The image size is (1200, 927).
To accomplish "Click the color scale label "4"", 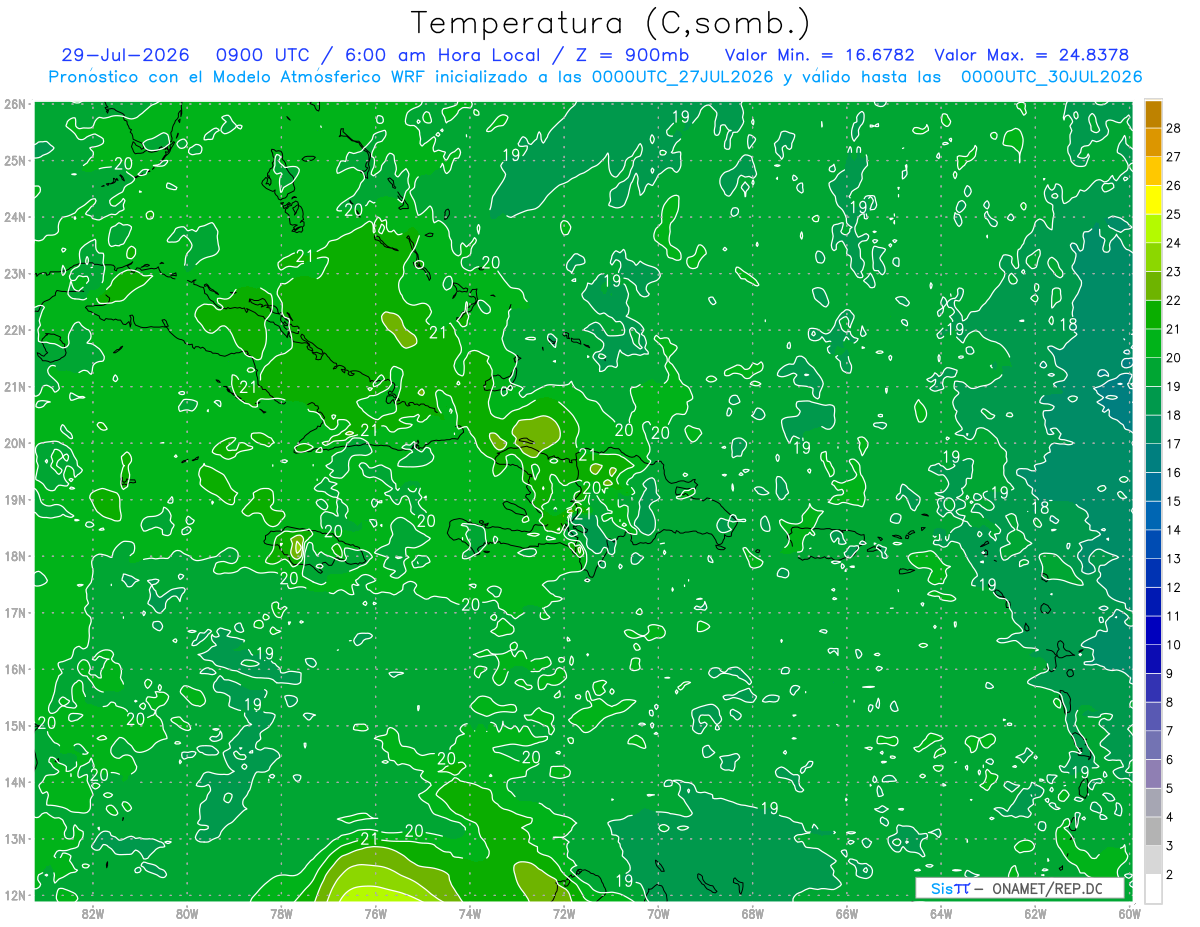I will click(x=1170, y=818).
